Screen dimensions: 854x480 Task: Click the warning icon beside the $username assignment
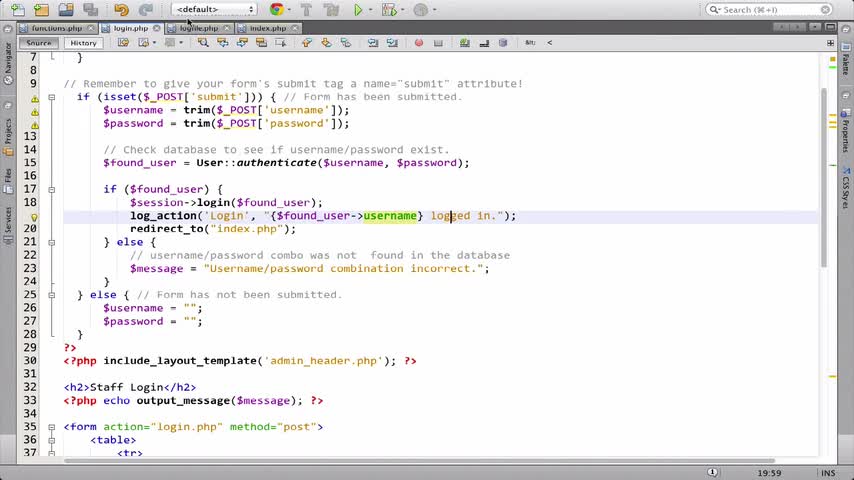tap(34, 112)
